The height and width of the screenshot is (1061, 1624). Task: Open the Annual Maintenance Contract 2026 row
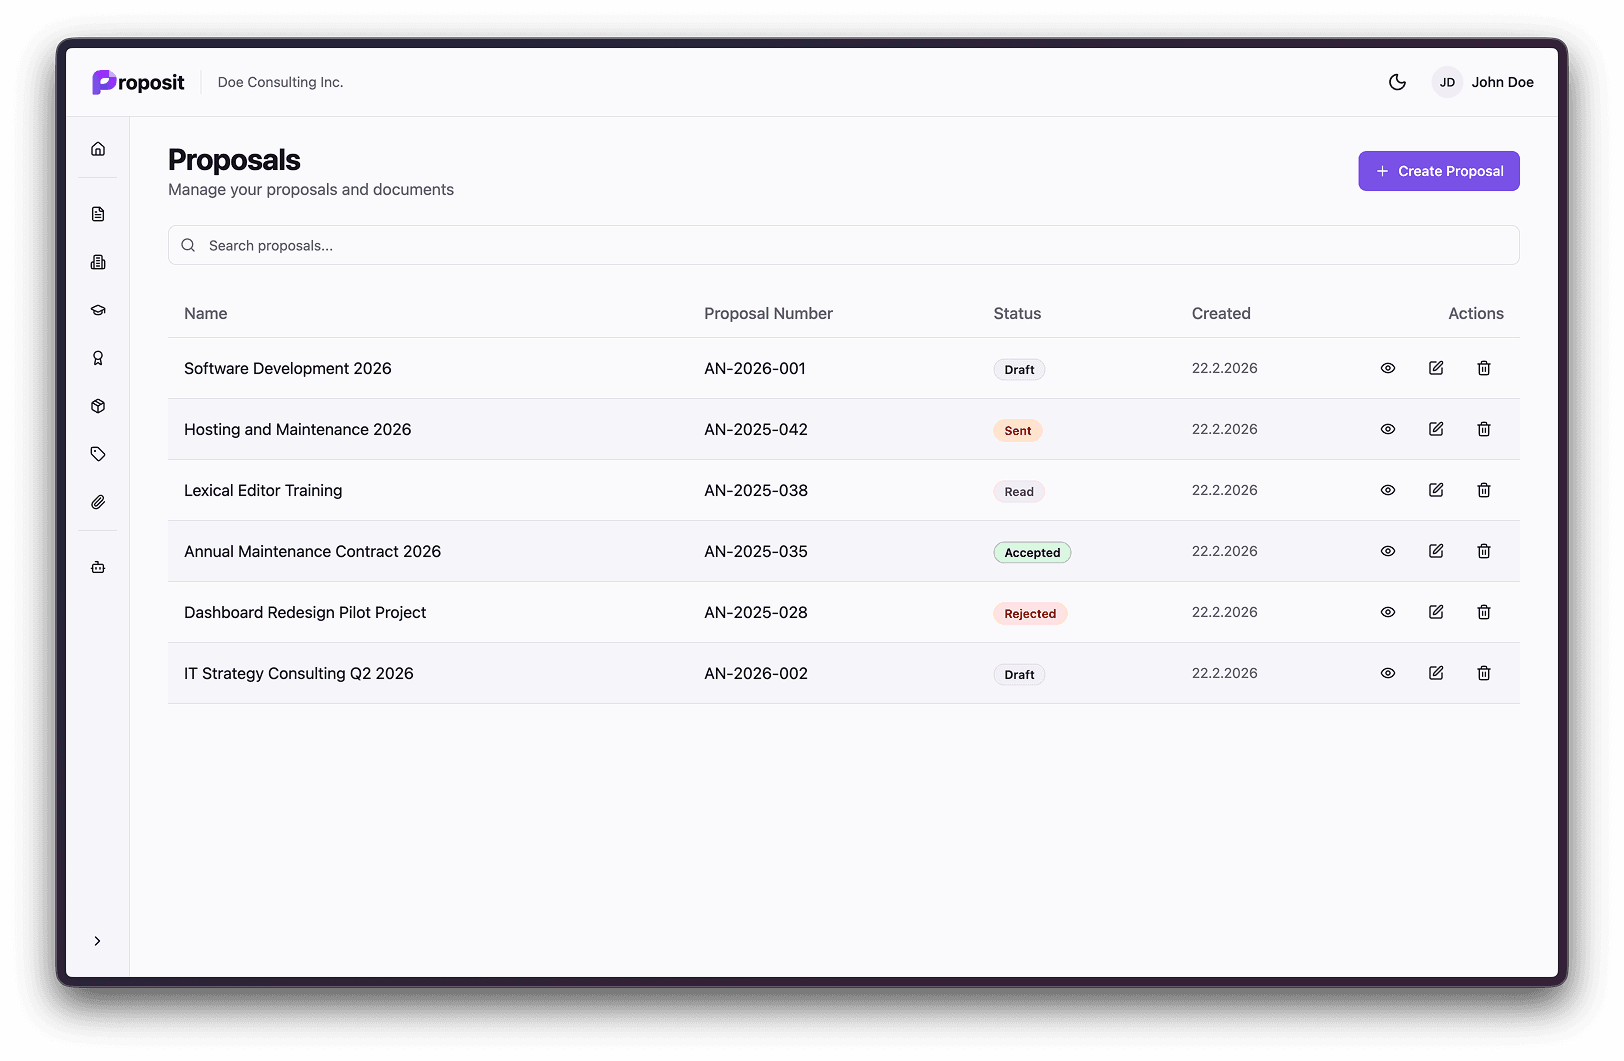(312, 551)
